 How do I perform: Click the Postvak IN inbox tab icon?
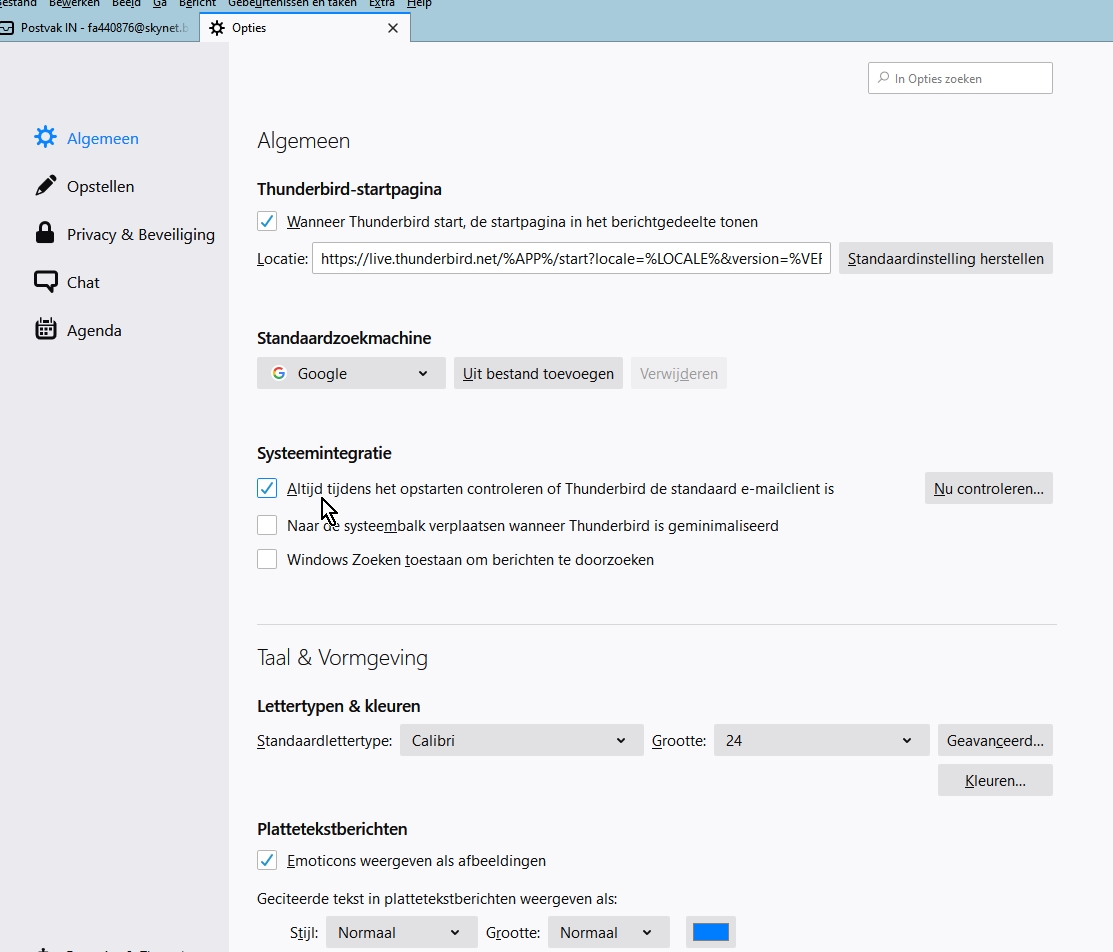point(8,28)
